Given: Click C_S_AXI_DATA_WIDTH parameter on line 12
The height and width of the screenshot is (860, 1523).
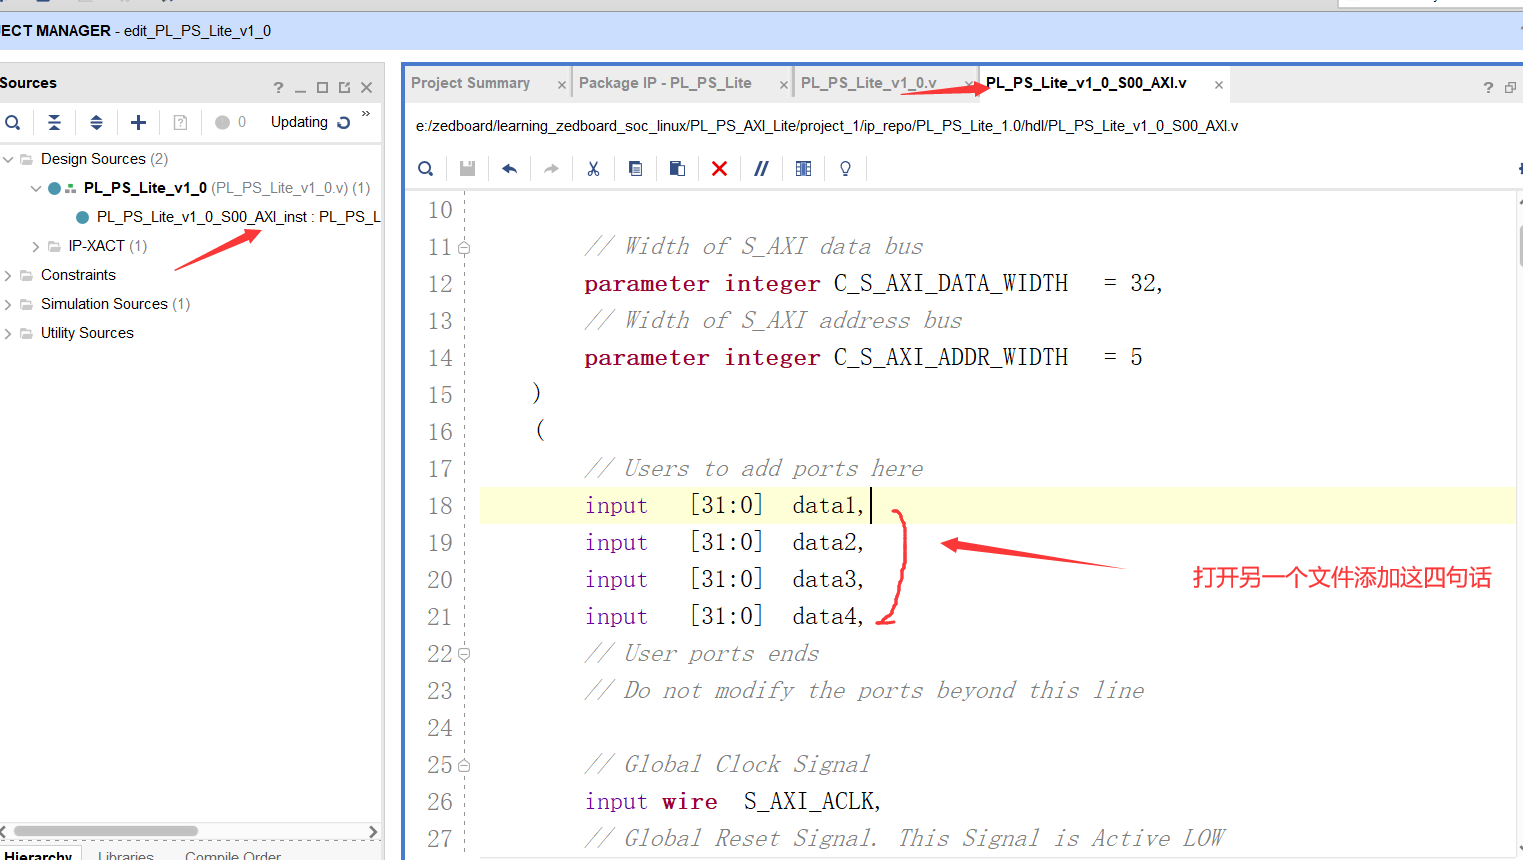Looking at the screenshot, I should pos(951,284).
